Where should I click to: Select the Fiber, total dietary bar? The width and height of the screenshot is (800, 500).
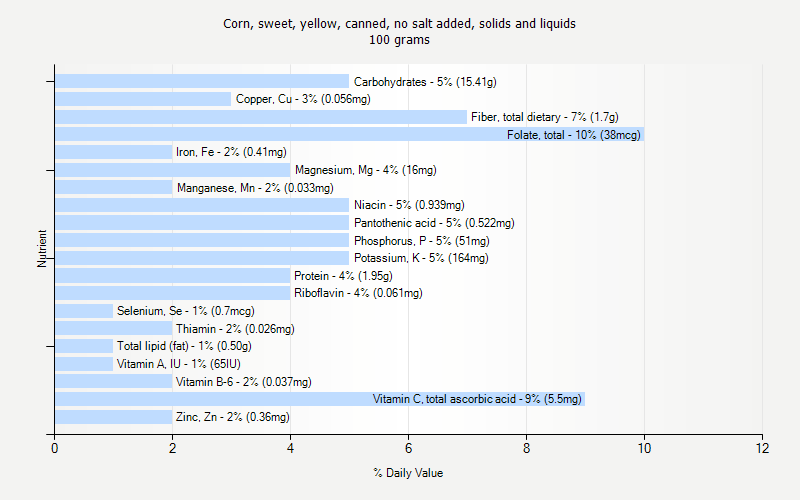260,117
